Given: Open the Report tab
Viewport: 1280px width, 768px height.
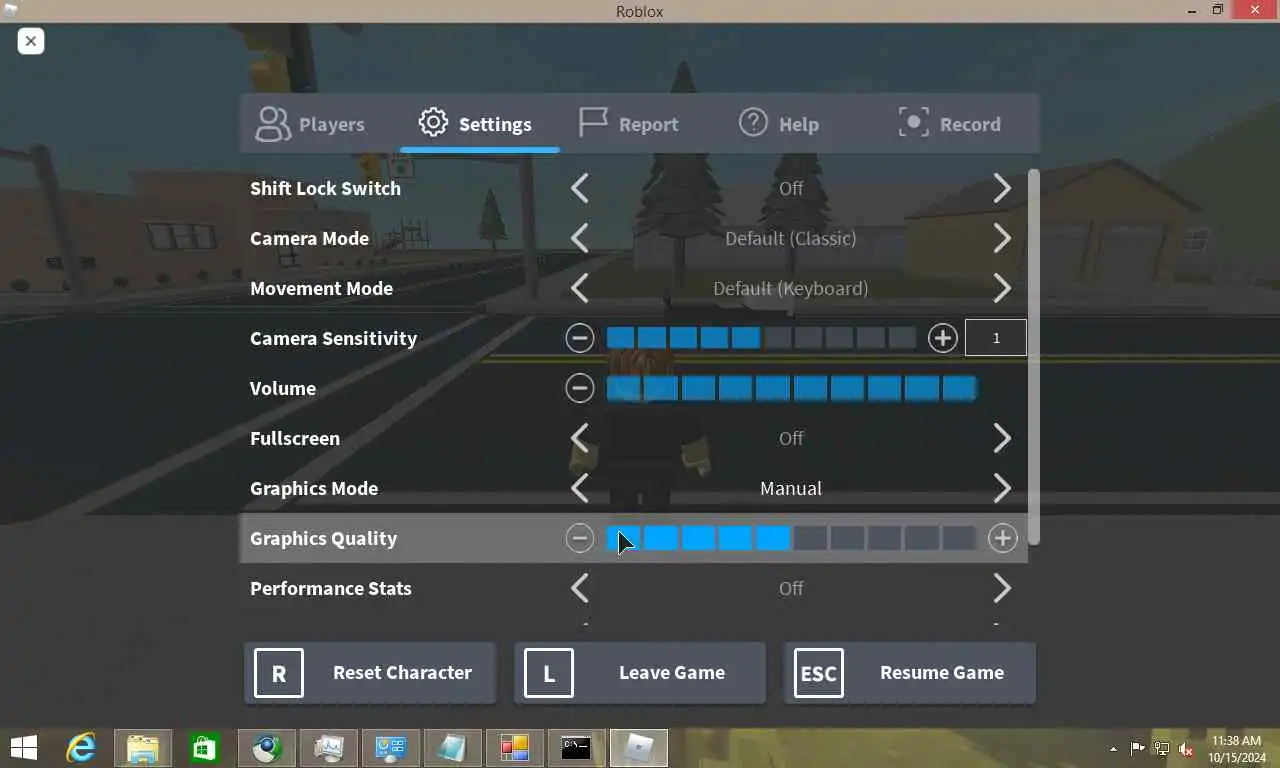Looking at the screenshot, I should [629, 124].
